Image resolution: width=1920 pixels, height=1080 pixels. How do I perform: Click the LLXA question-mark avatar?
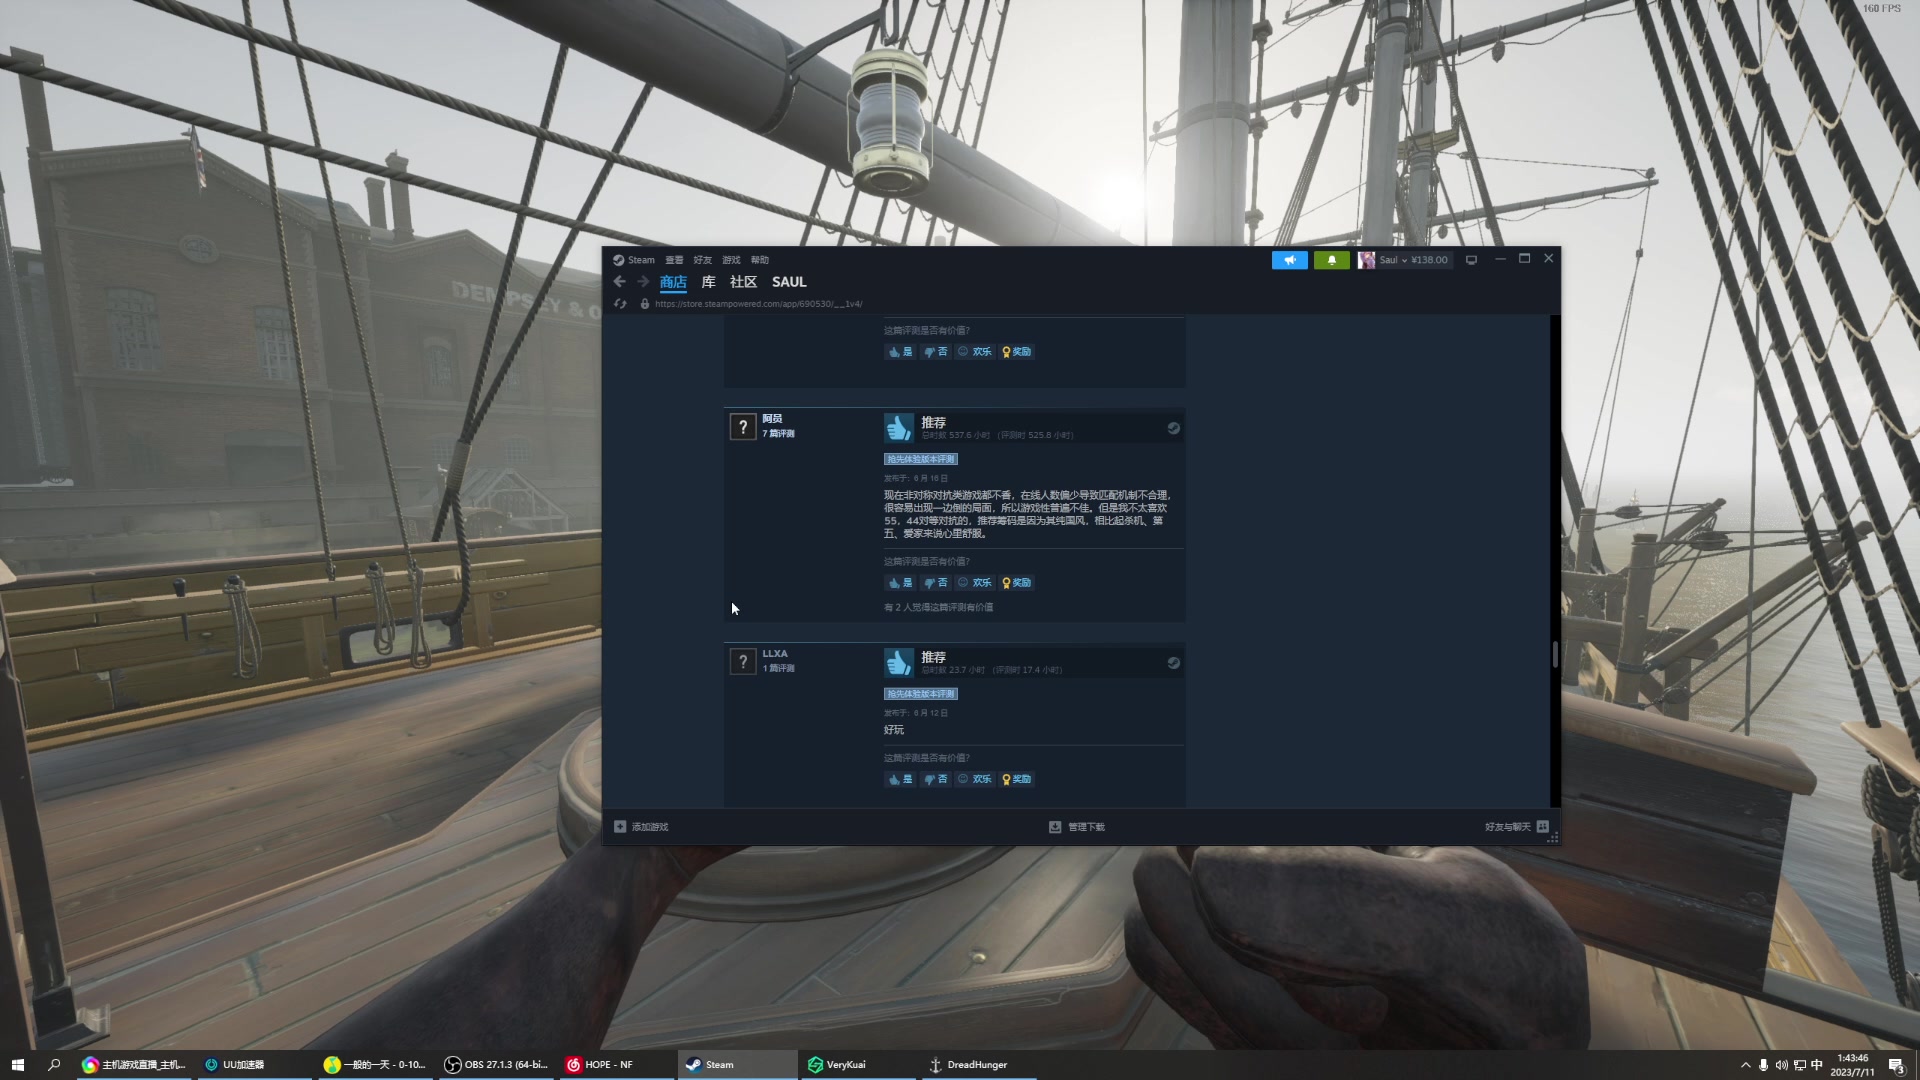coord(743,662)
